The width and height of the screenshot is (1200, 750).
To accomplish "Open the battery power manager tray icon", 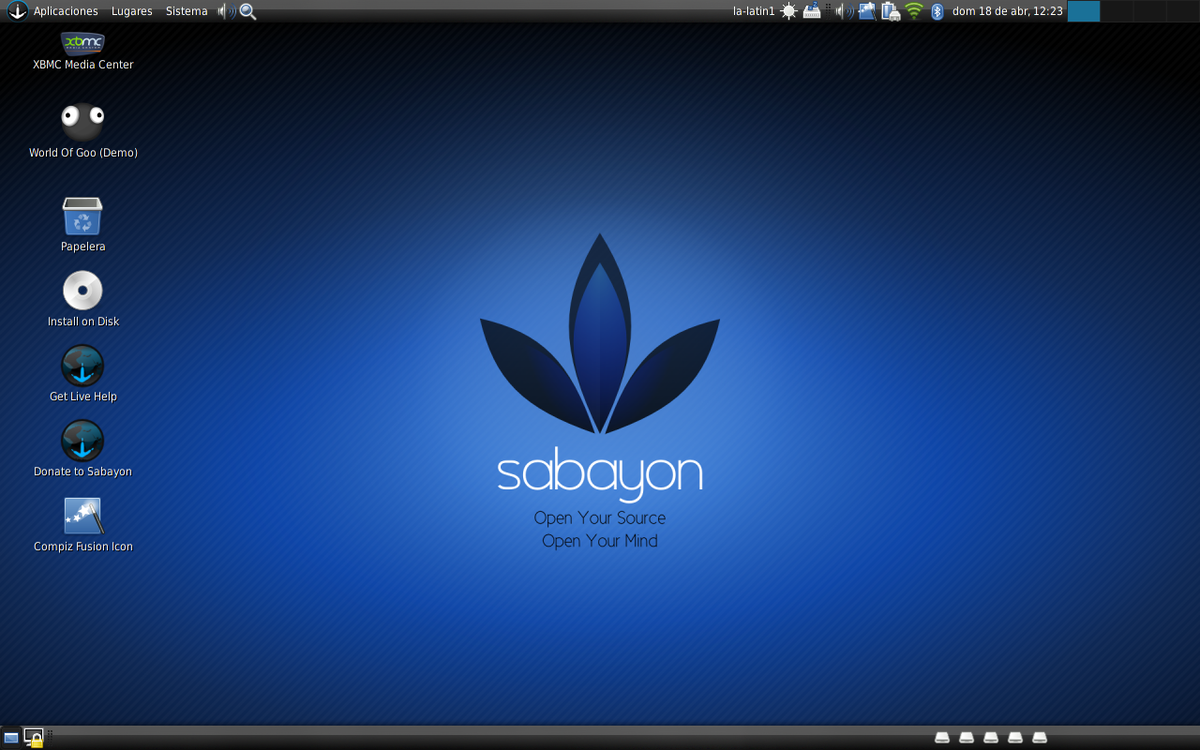I will point(890,11).
